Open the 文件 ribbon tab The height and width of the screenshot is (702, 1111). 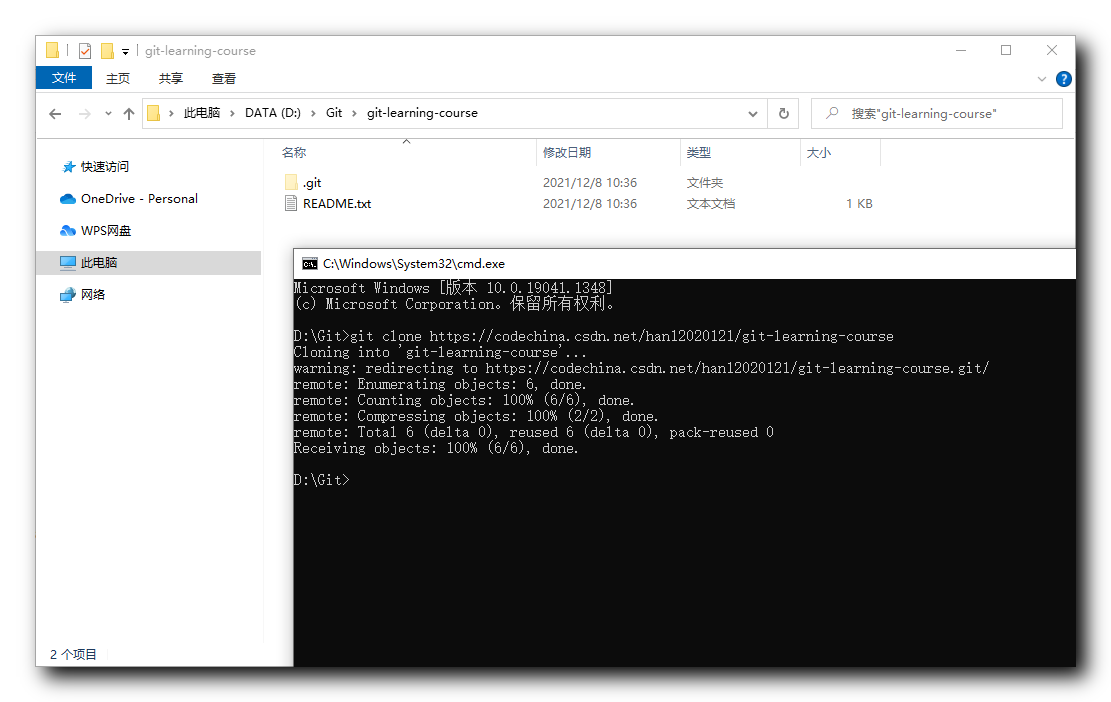pos(64,78)
